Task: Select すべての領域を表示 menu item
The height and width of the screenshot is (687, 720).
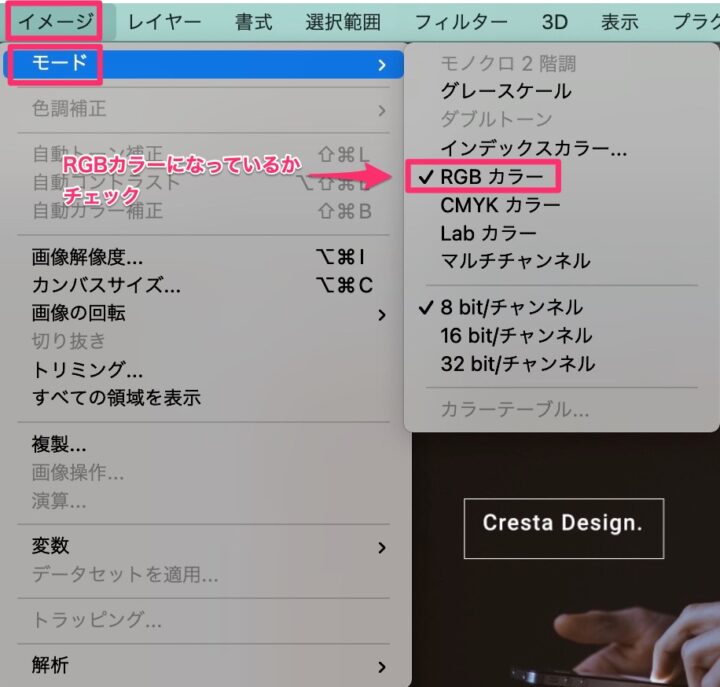Action: [203, 398]
